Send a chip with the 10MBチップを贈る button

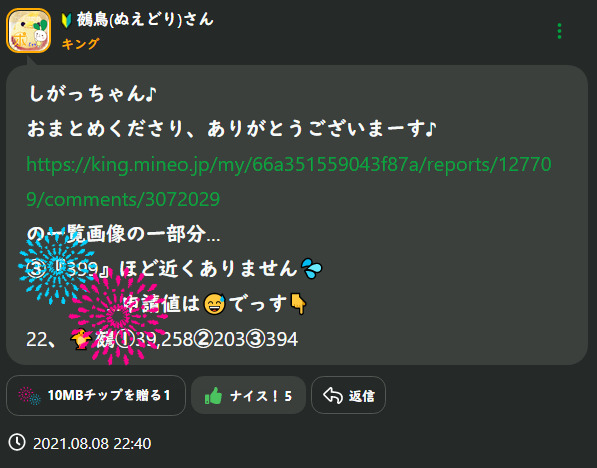(96, 395)
